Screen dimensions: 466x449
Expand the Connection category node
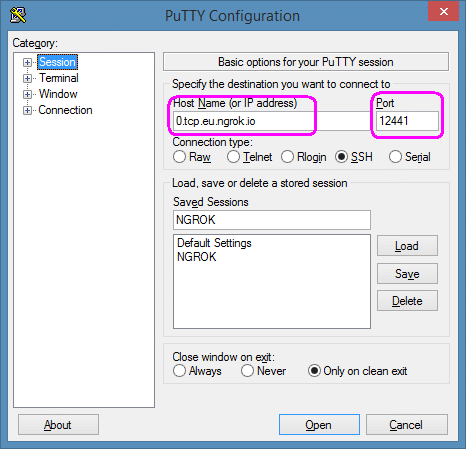[x=27, y=110]
